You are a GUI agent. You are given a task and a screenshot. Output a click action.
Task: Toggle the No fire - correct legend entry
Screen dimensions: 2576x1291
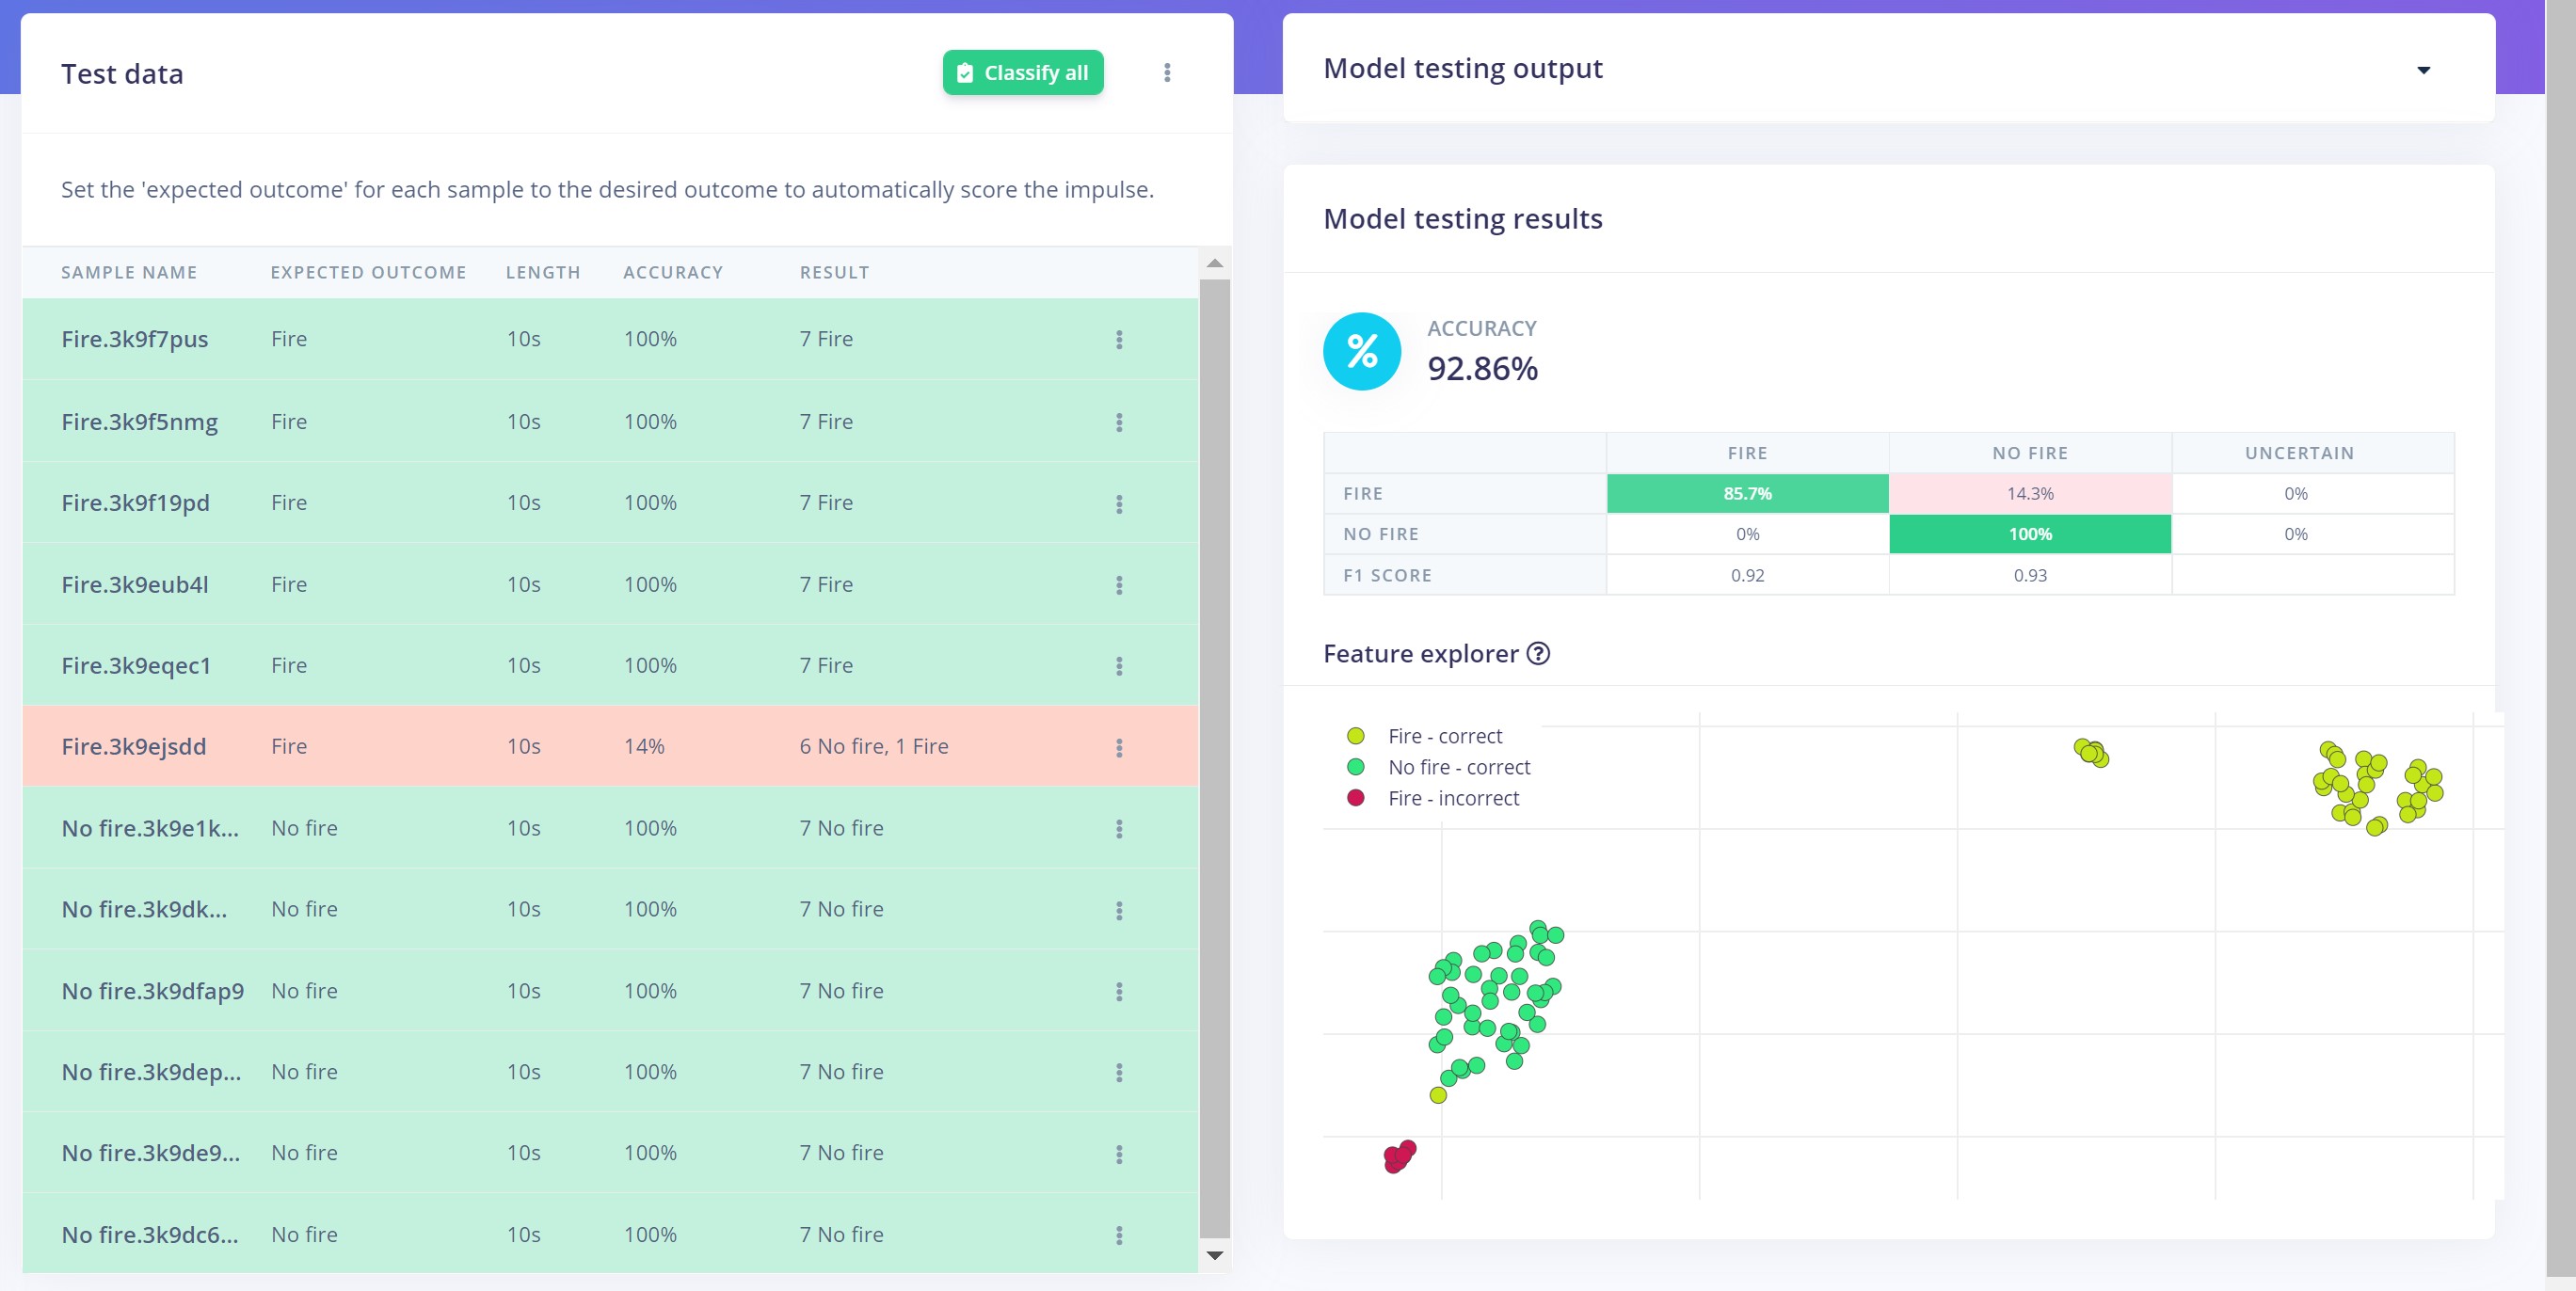point(1438,767)
